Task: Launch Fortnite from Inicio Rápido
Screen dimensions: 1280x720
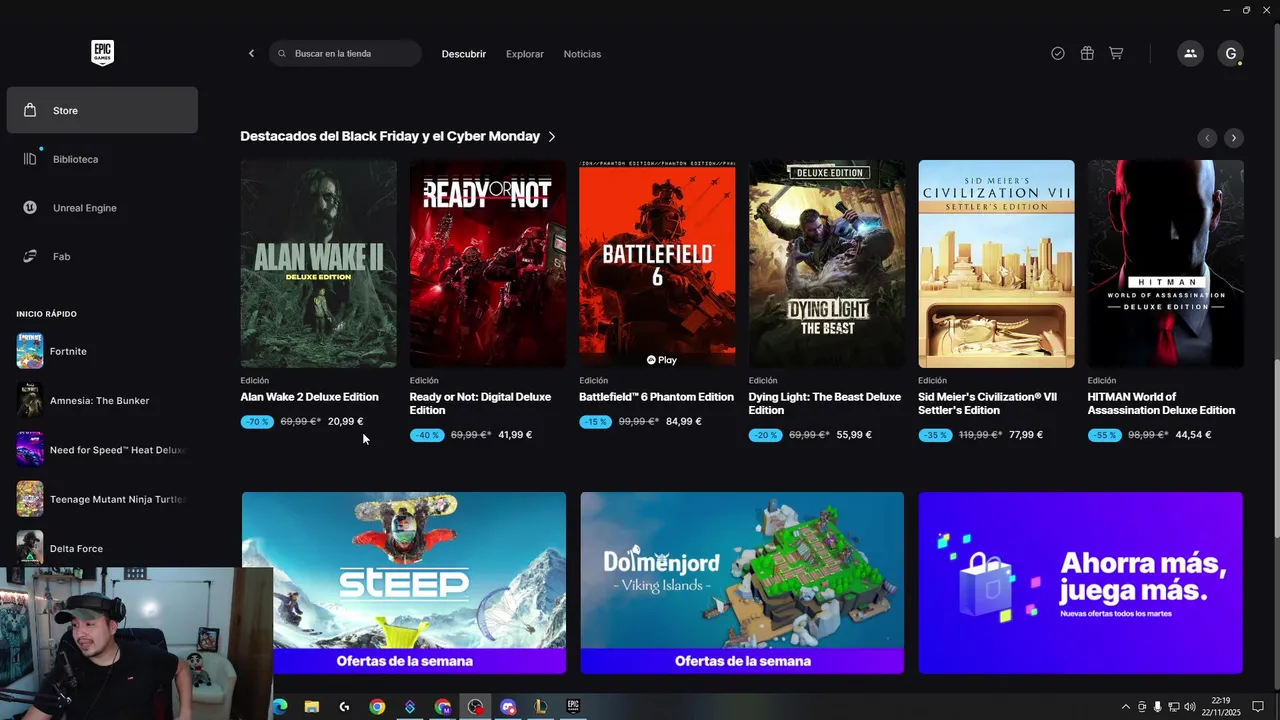Action: [102, 351]
